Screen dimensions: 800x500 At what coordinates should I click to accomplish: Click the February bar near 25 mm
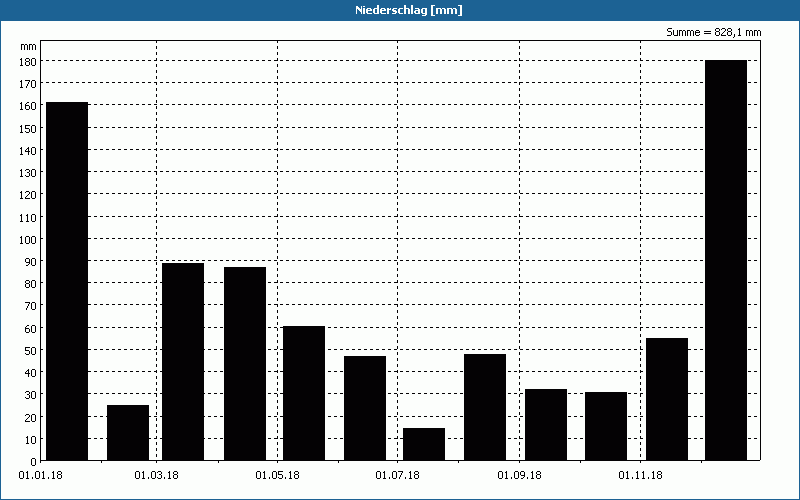point(128,433)
